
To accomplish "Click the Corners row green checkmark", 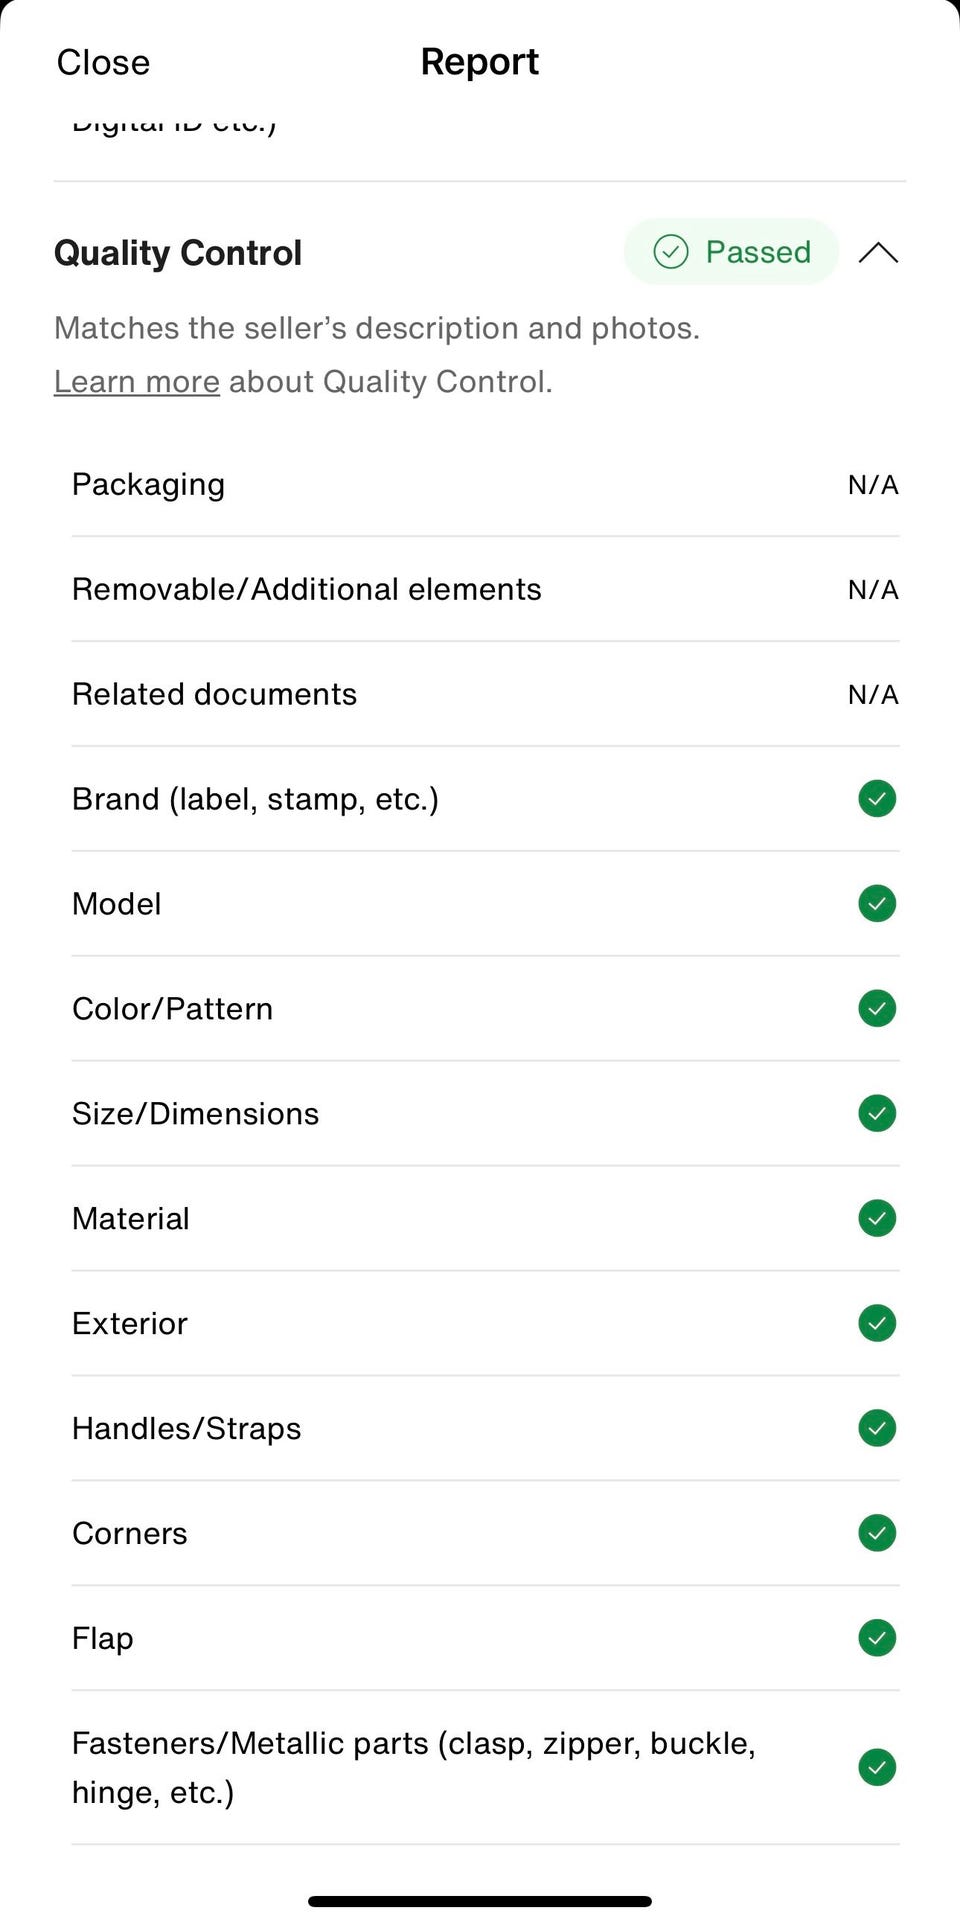I will click(x=877, y=1534).
